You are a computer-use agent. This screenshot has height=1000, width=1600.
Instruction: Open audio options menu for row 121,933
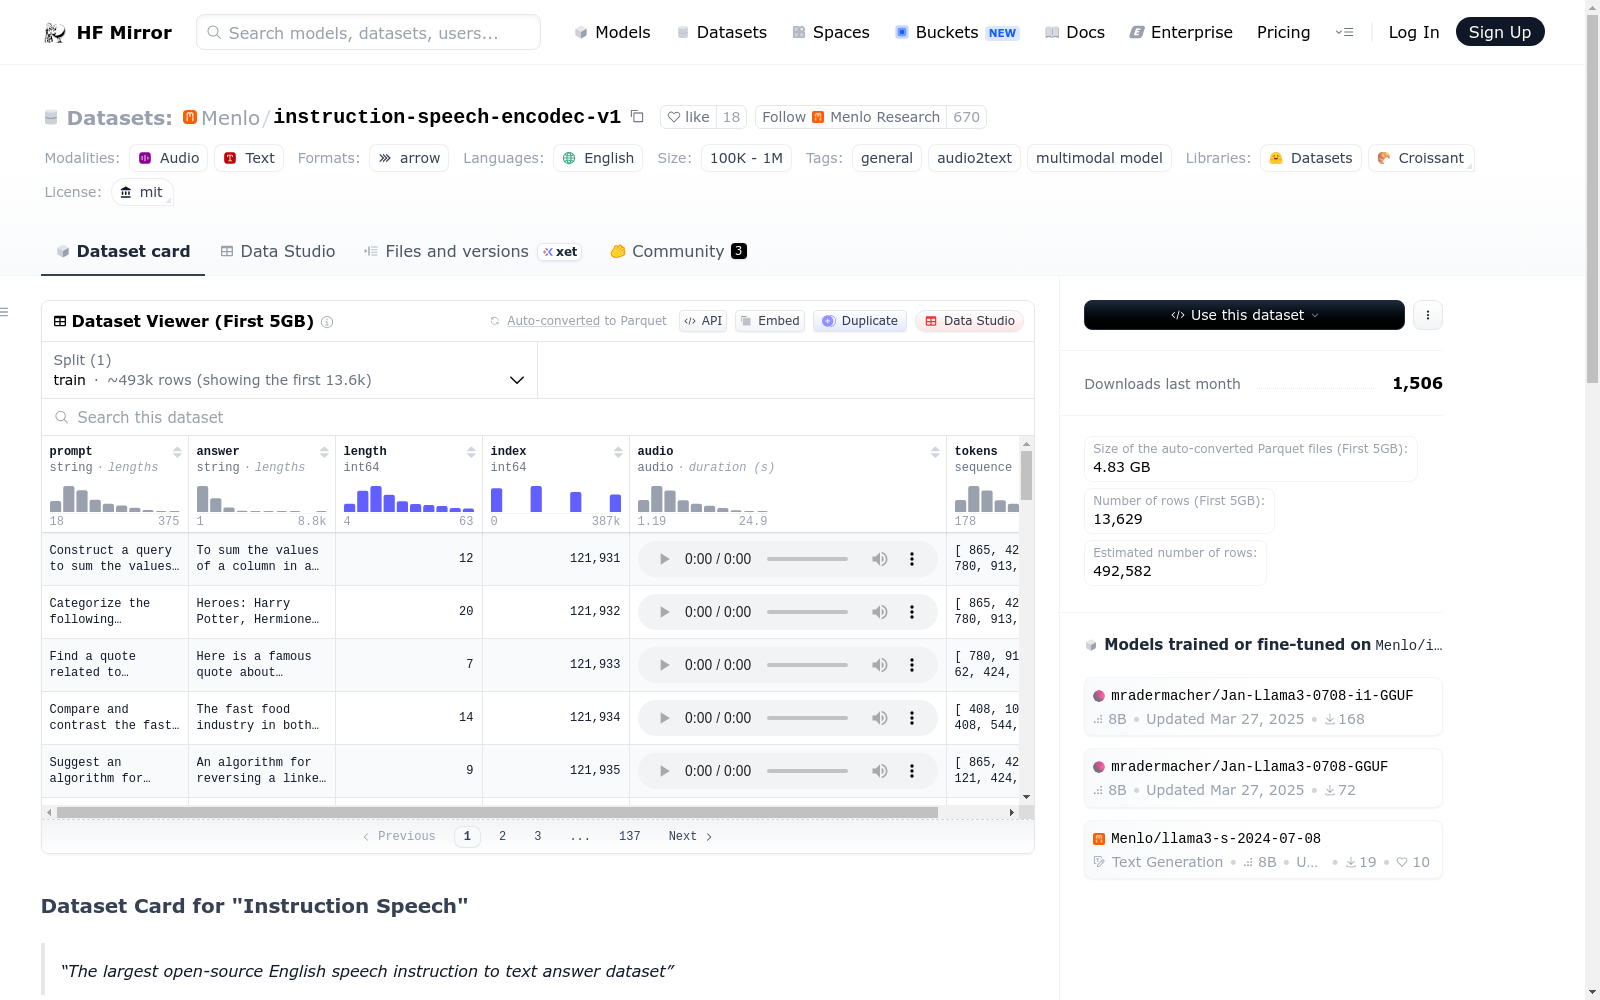tap(912, 665)
